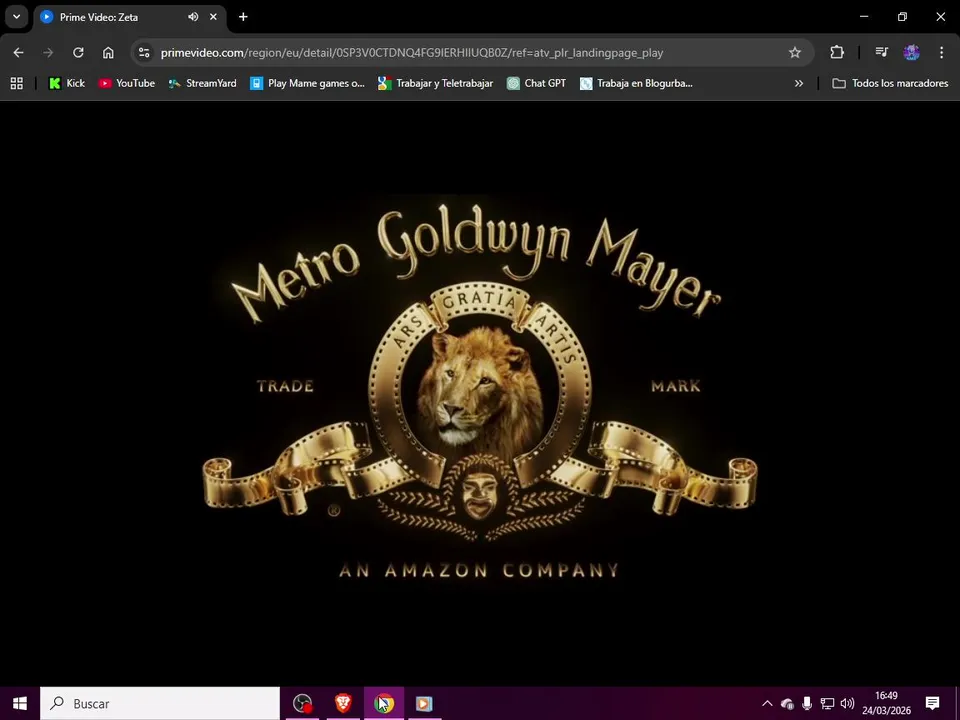Reload the Prime Video page
Image resolution: width=960 pixels, height=720 pixels.
tap(78, 53)
